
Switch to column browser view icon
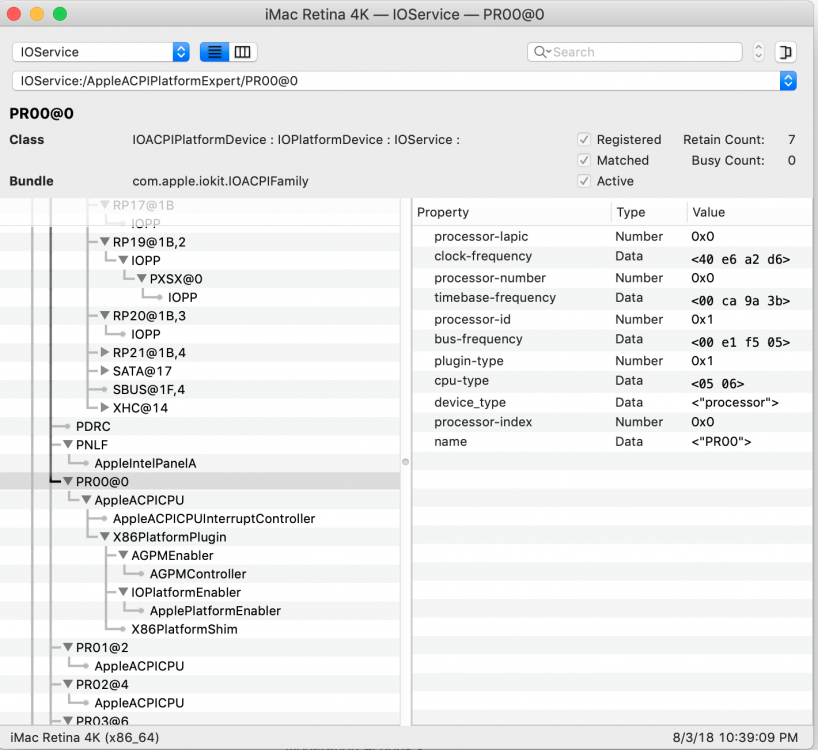point(243,52)
